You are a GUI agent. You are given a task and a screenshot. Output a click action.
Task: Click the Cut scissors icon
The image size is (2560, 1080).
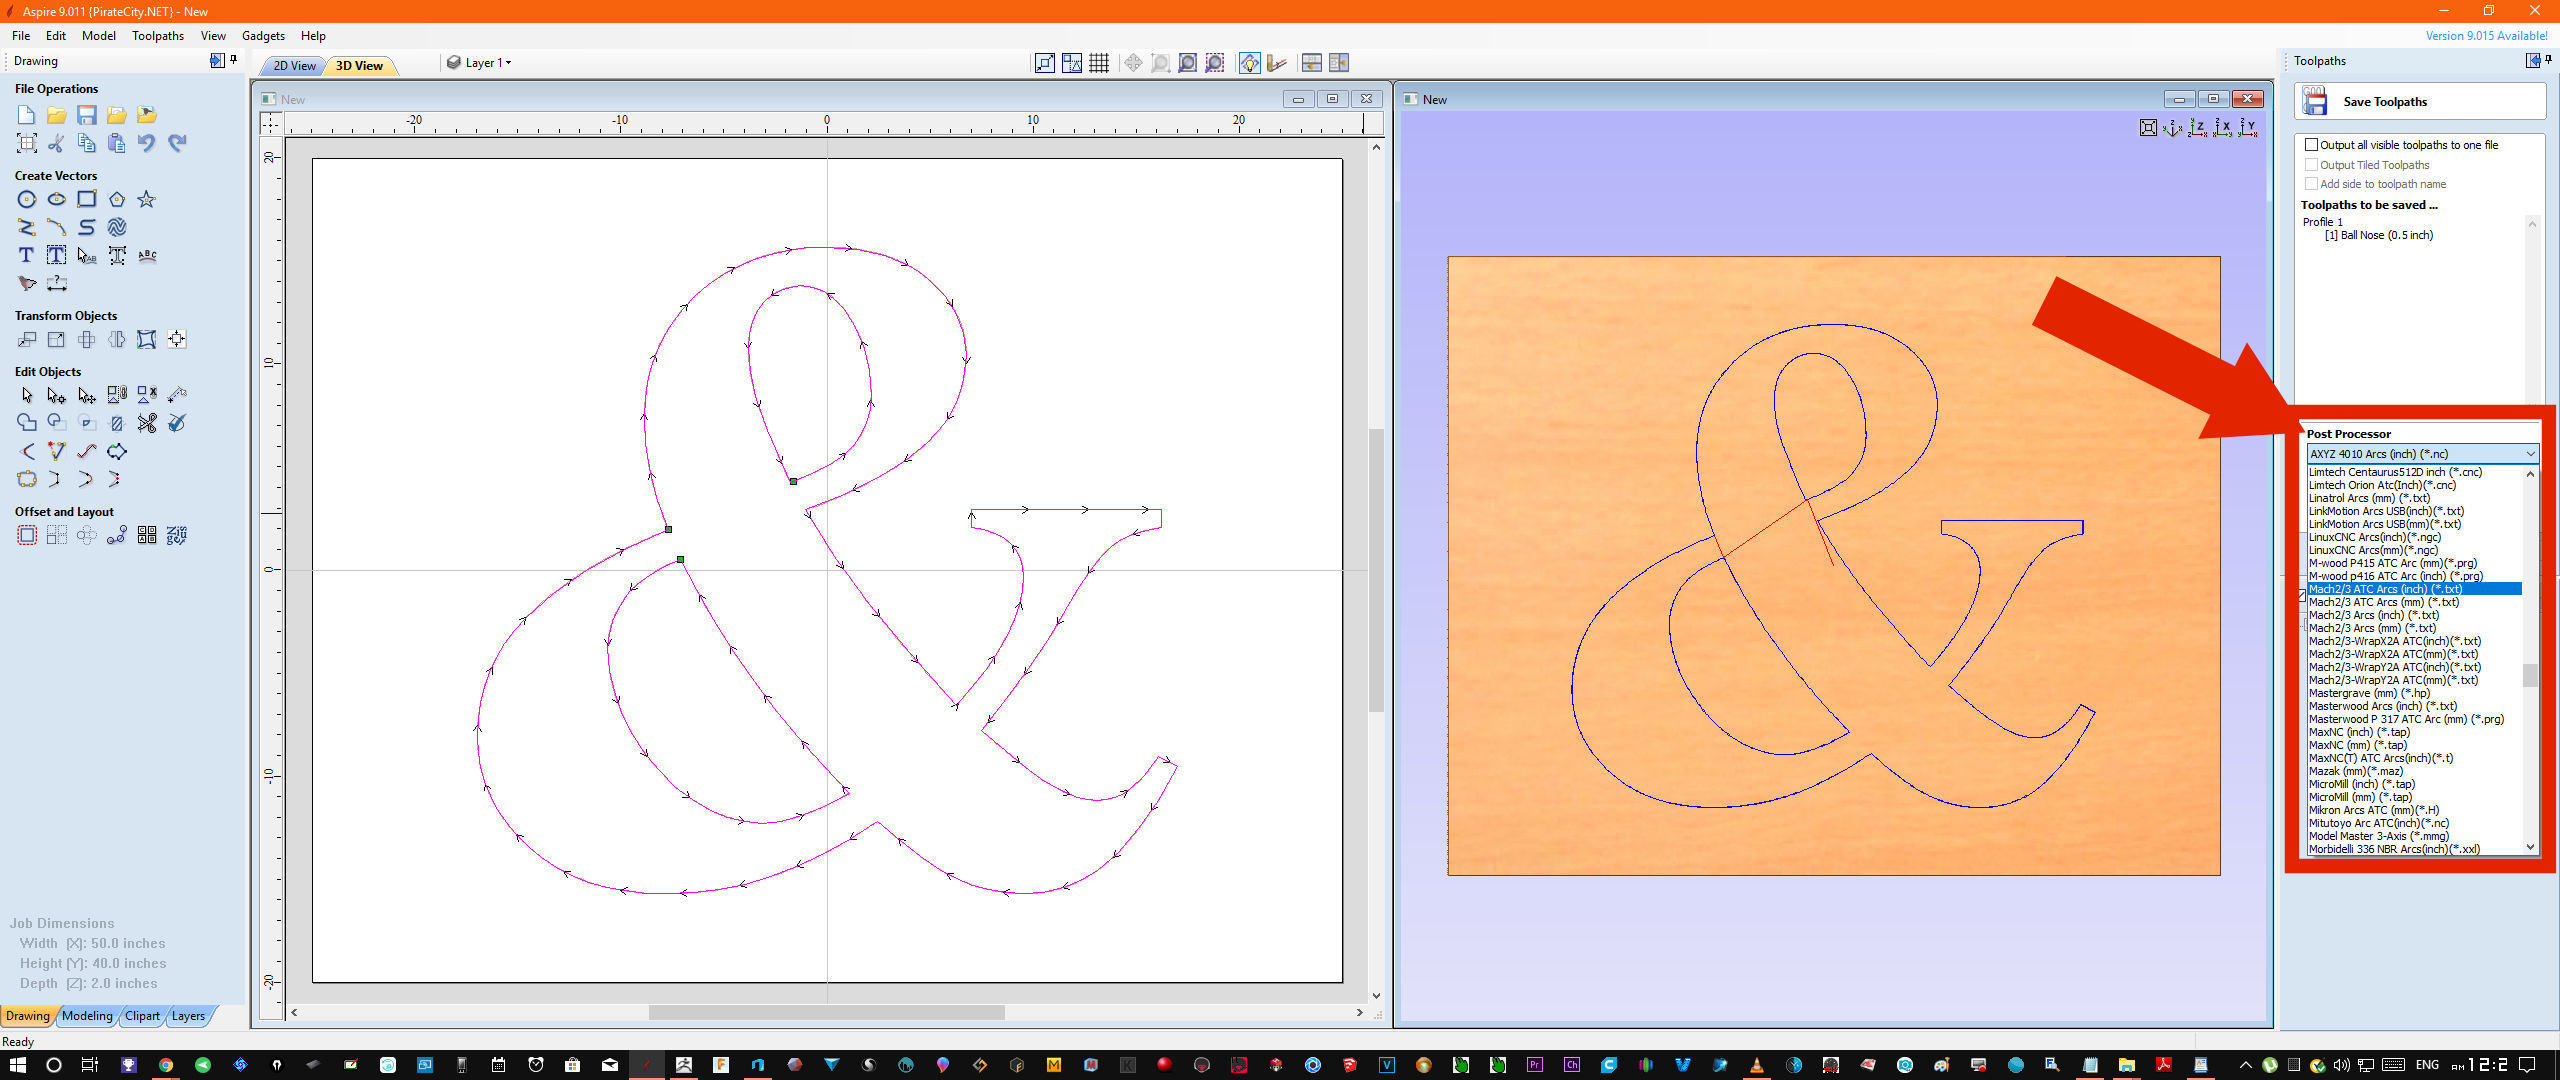pos(57,143)
